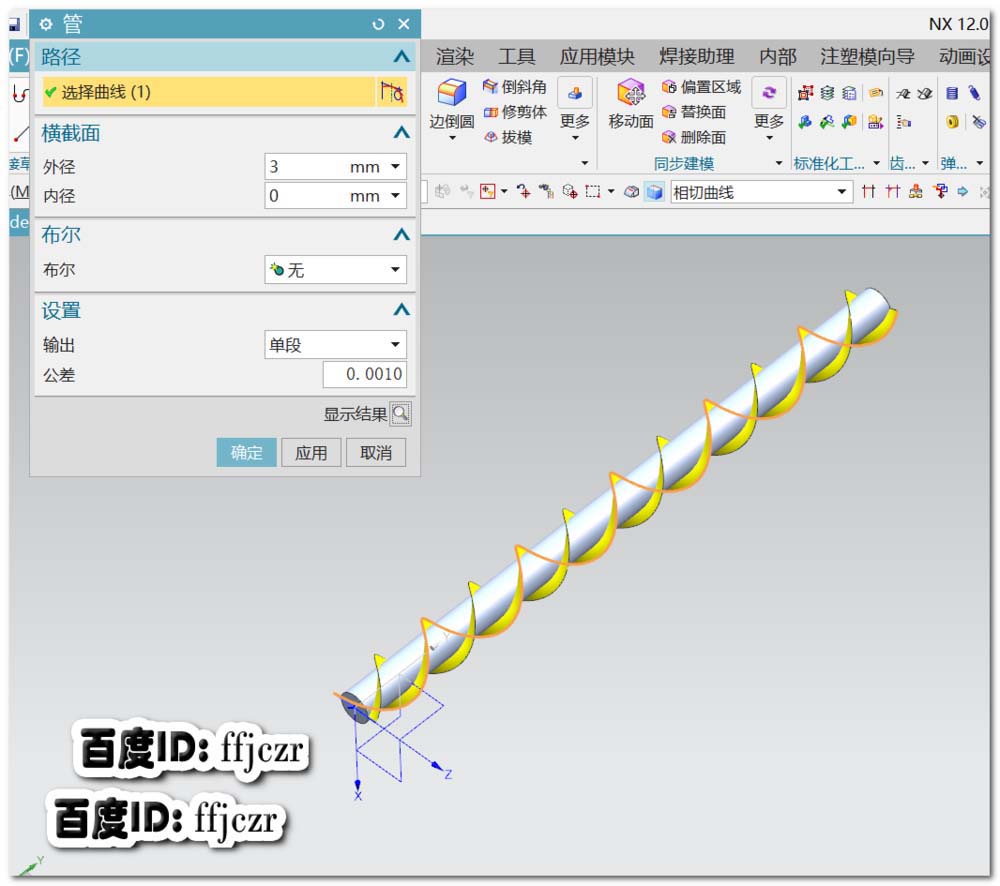Collapse the 路径 section
The height and width of the screenshot is (886, 1000).
pos(401,57)
